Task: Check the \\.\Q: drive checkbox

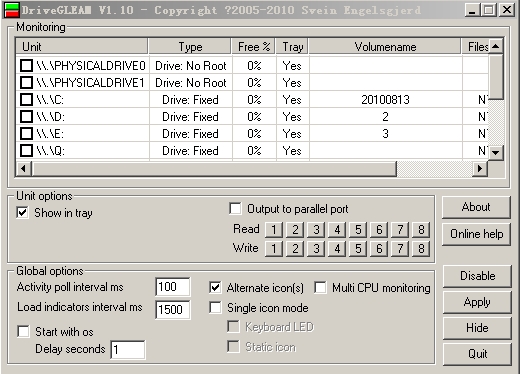Action: coord(26,150)
